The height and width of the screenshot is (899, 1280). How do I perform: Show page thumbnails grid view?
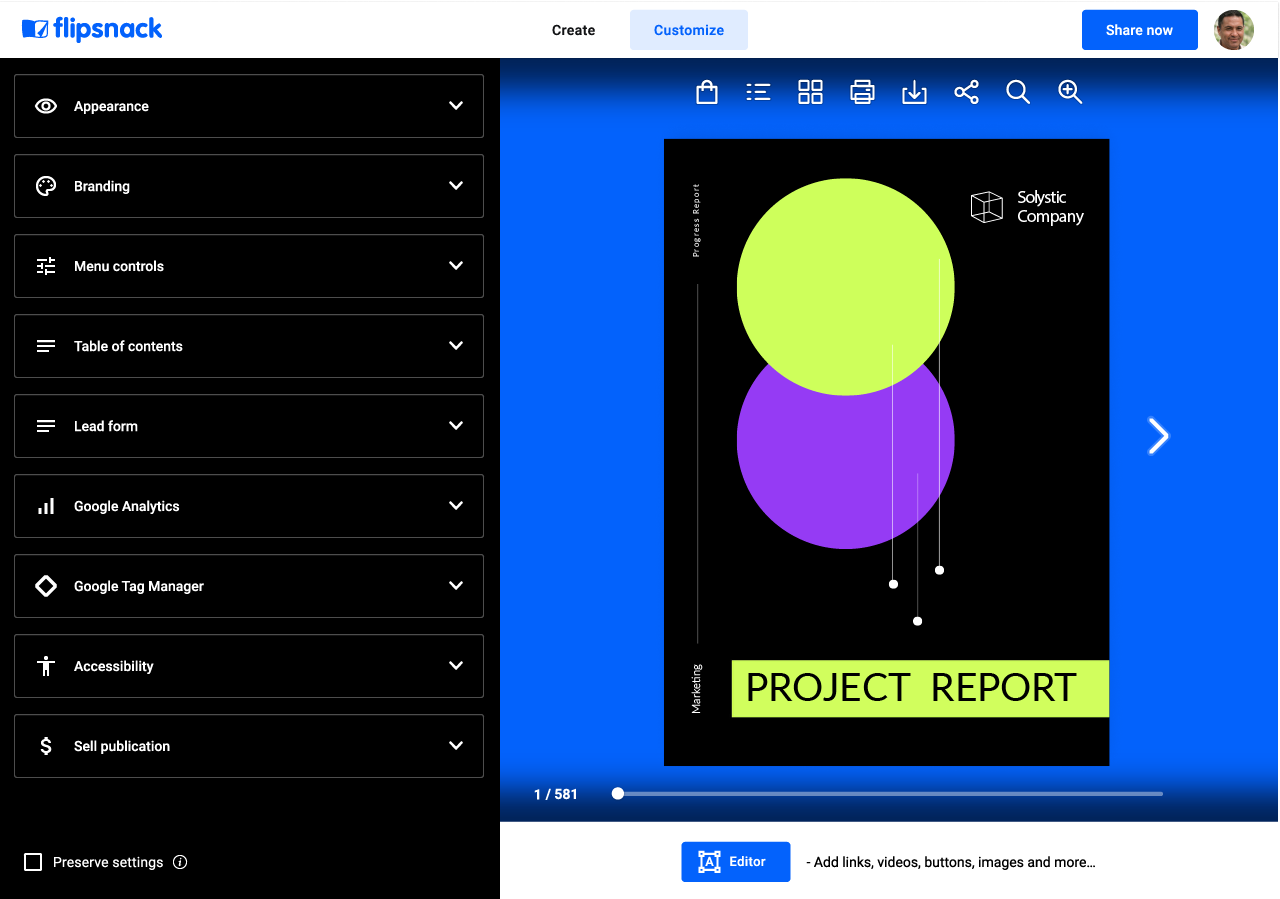pos(810,93)
